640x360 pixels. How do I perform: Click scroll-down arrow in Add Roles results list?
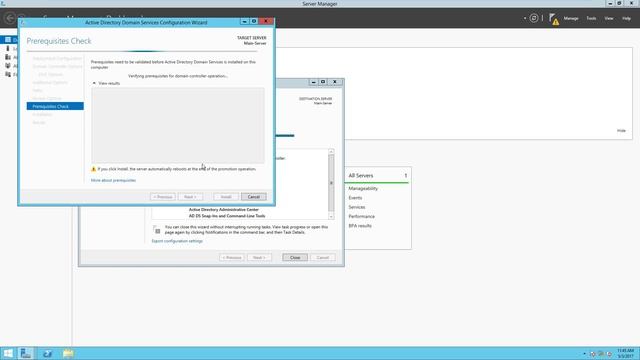(x=331, y=217)
